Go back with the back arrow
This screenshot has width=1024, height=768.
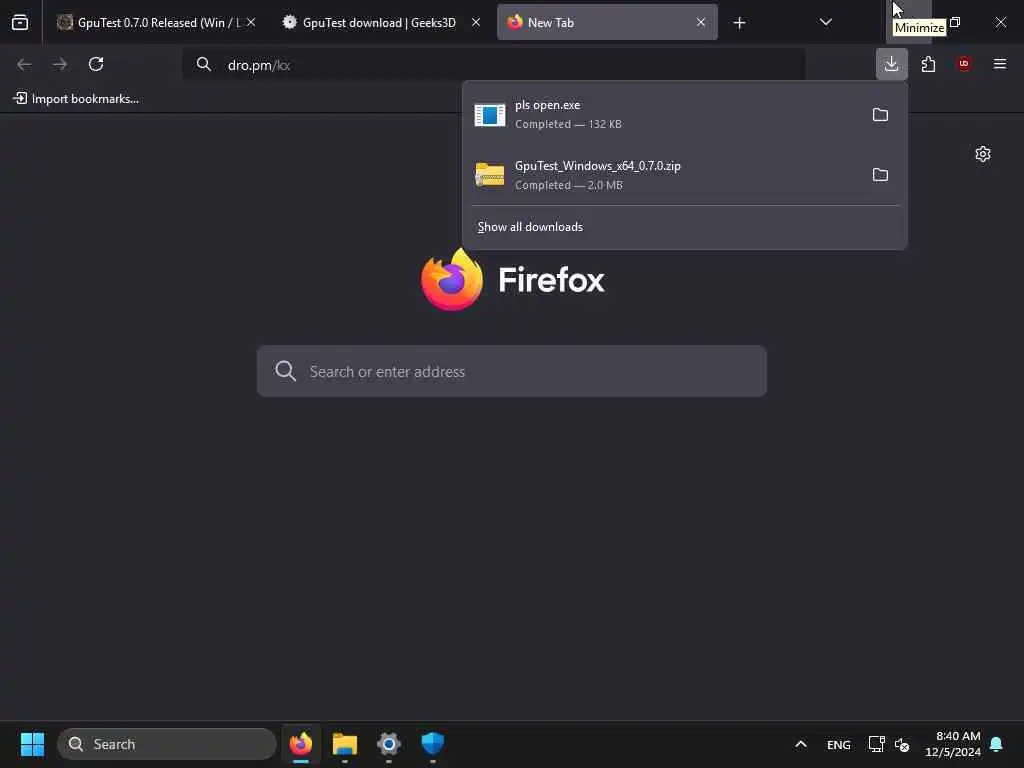(24, 64)
